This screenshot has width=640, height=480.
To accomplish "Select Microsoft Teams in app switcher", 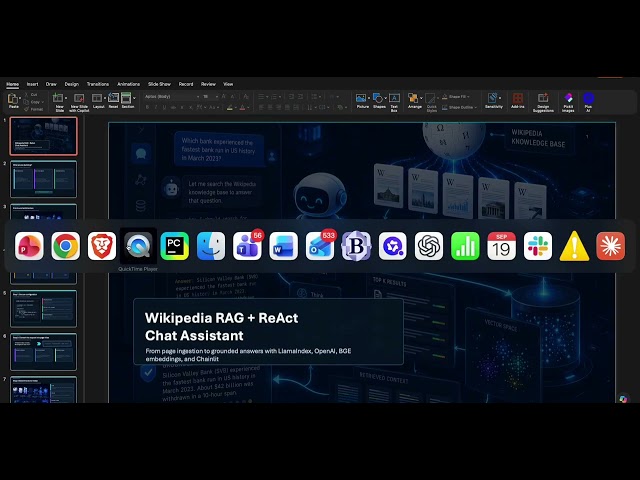I will click(247, 246).
